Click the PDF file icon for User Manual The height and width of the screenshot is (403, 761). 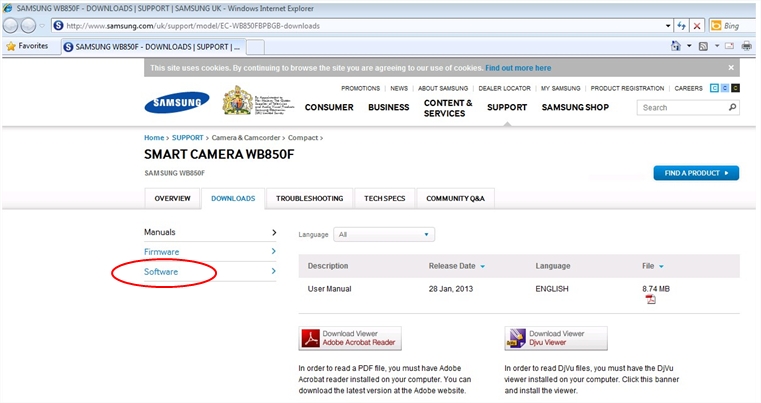tap(650, 299)
